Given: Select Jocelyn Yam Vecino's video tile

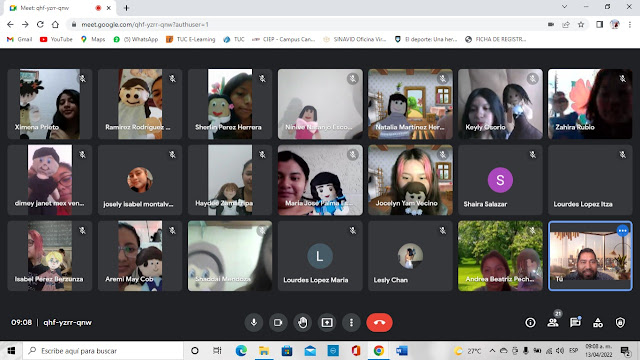Looking at the screenshot, I should coord(410,180).
